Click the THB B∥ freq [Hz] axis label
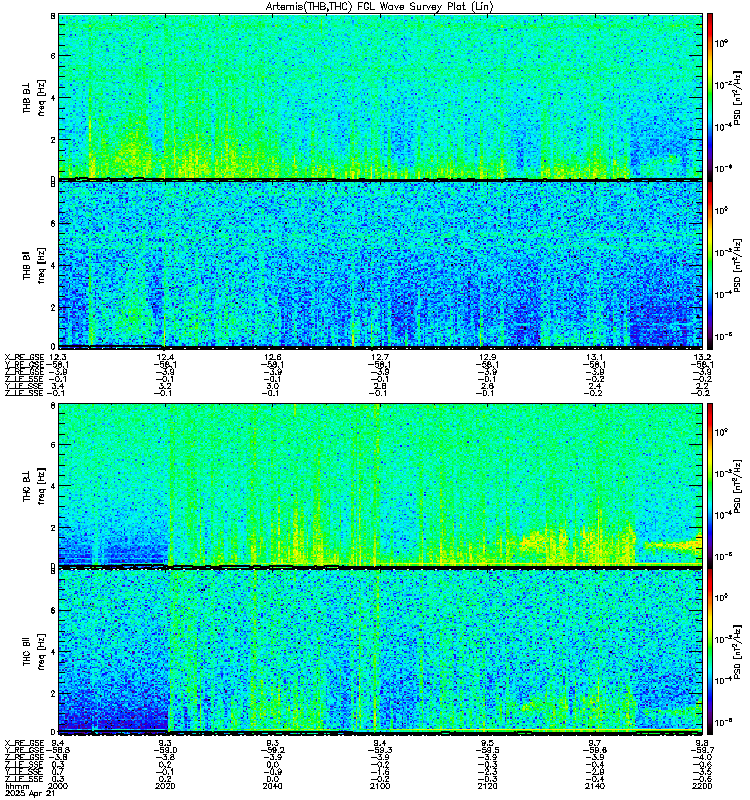Screen dimensions: 750x800 pyautogui.click(x=34, y=265)
